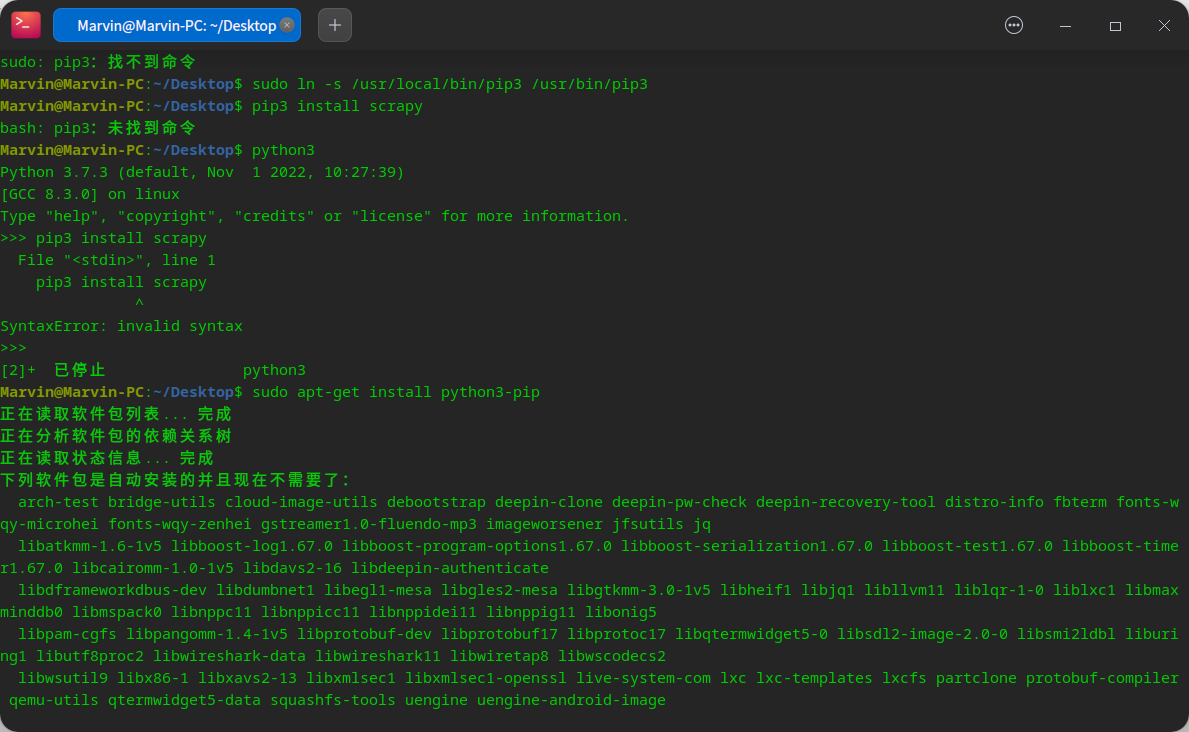Click the terminal application icon in the title bar
The image size is (1189, 732).
[x=25, y=24]
